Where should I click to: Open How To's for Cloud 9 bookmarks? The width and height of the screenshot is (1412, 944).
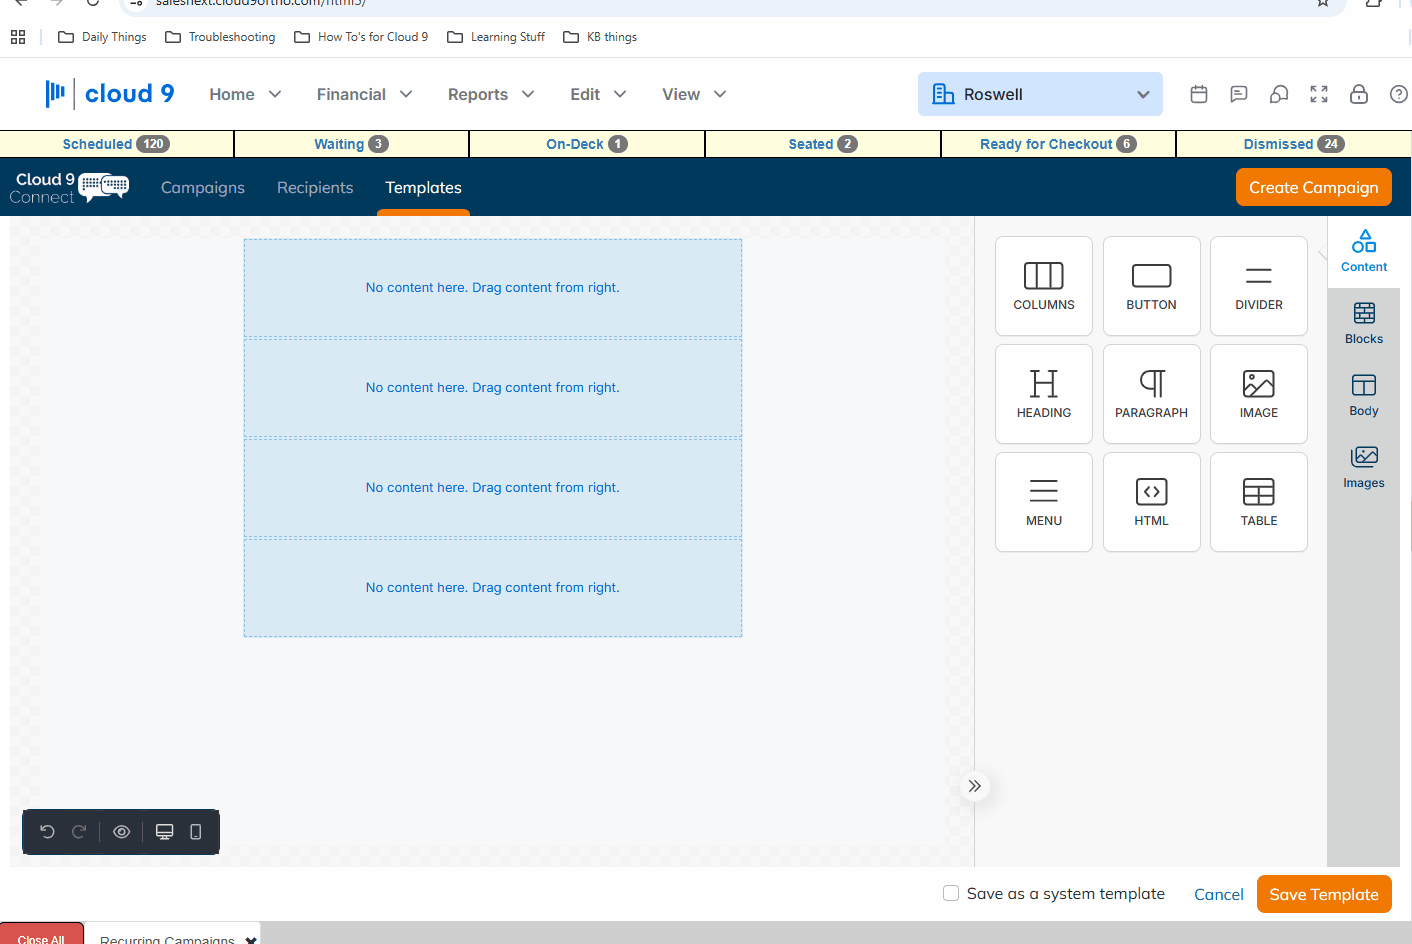coord(361,37)
